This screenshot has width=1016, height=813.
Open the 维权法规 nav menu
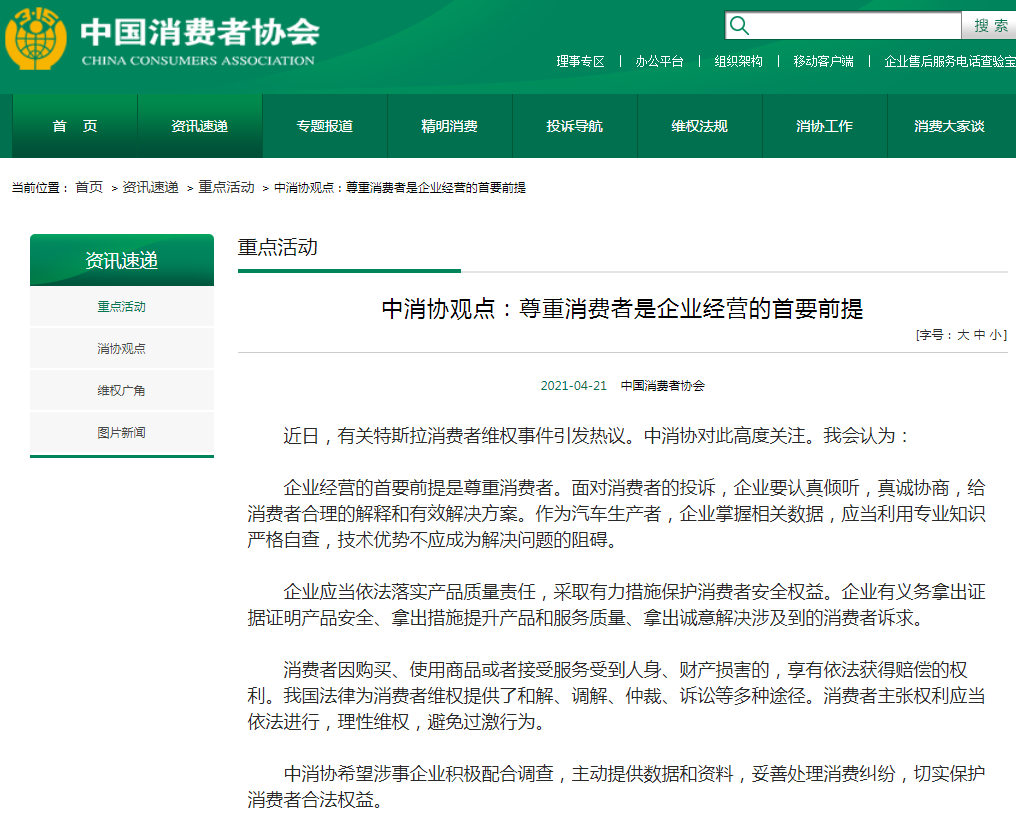coord(700,126)
